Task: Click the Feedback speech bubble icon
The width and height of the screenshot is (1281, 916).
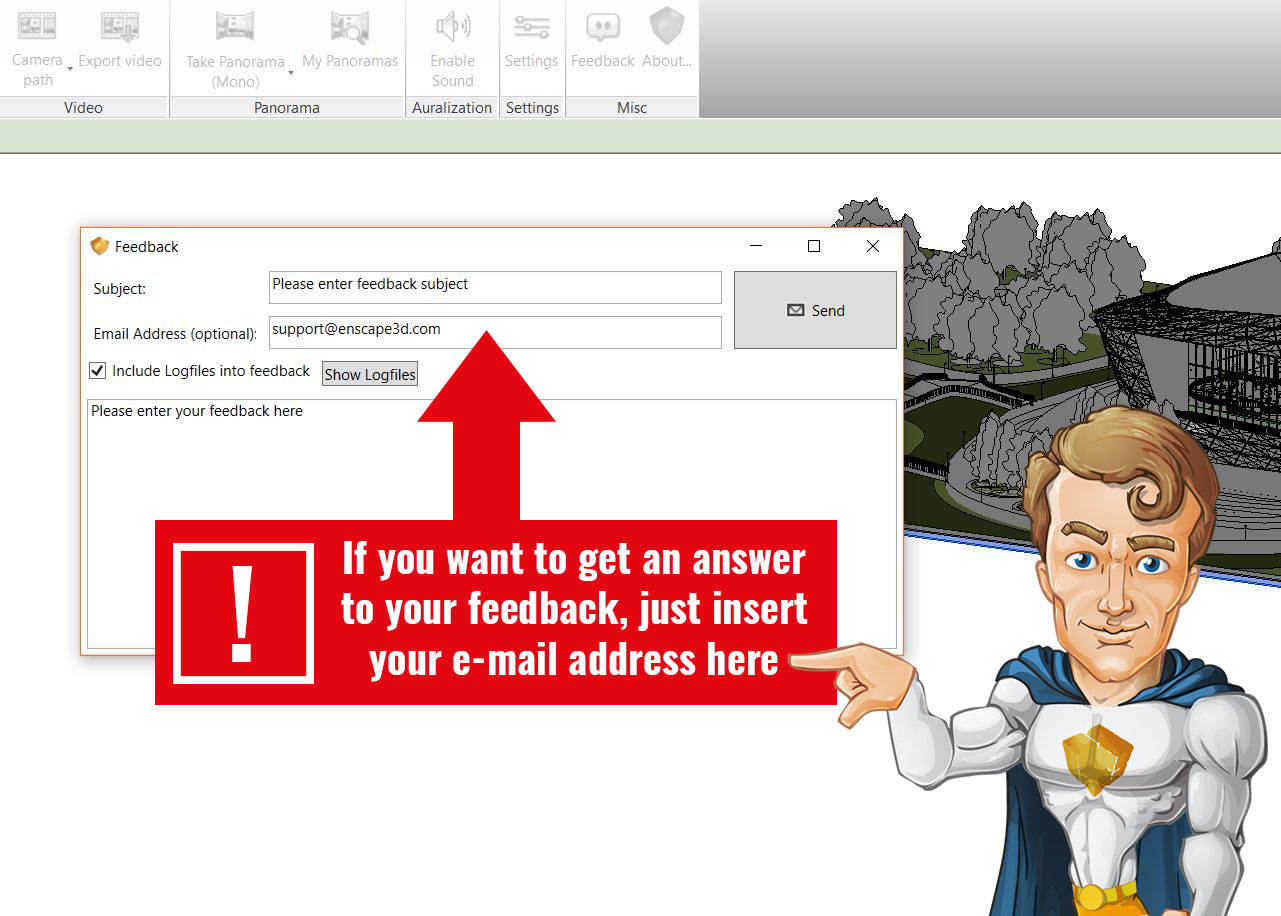Action: (603, 26)
